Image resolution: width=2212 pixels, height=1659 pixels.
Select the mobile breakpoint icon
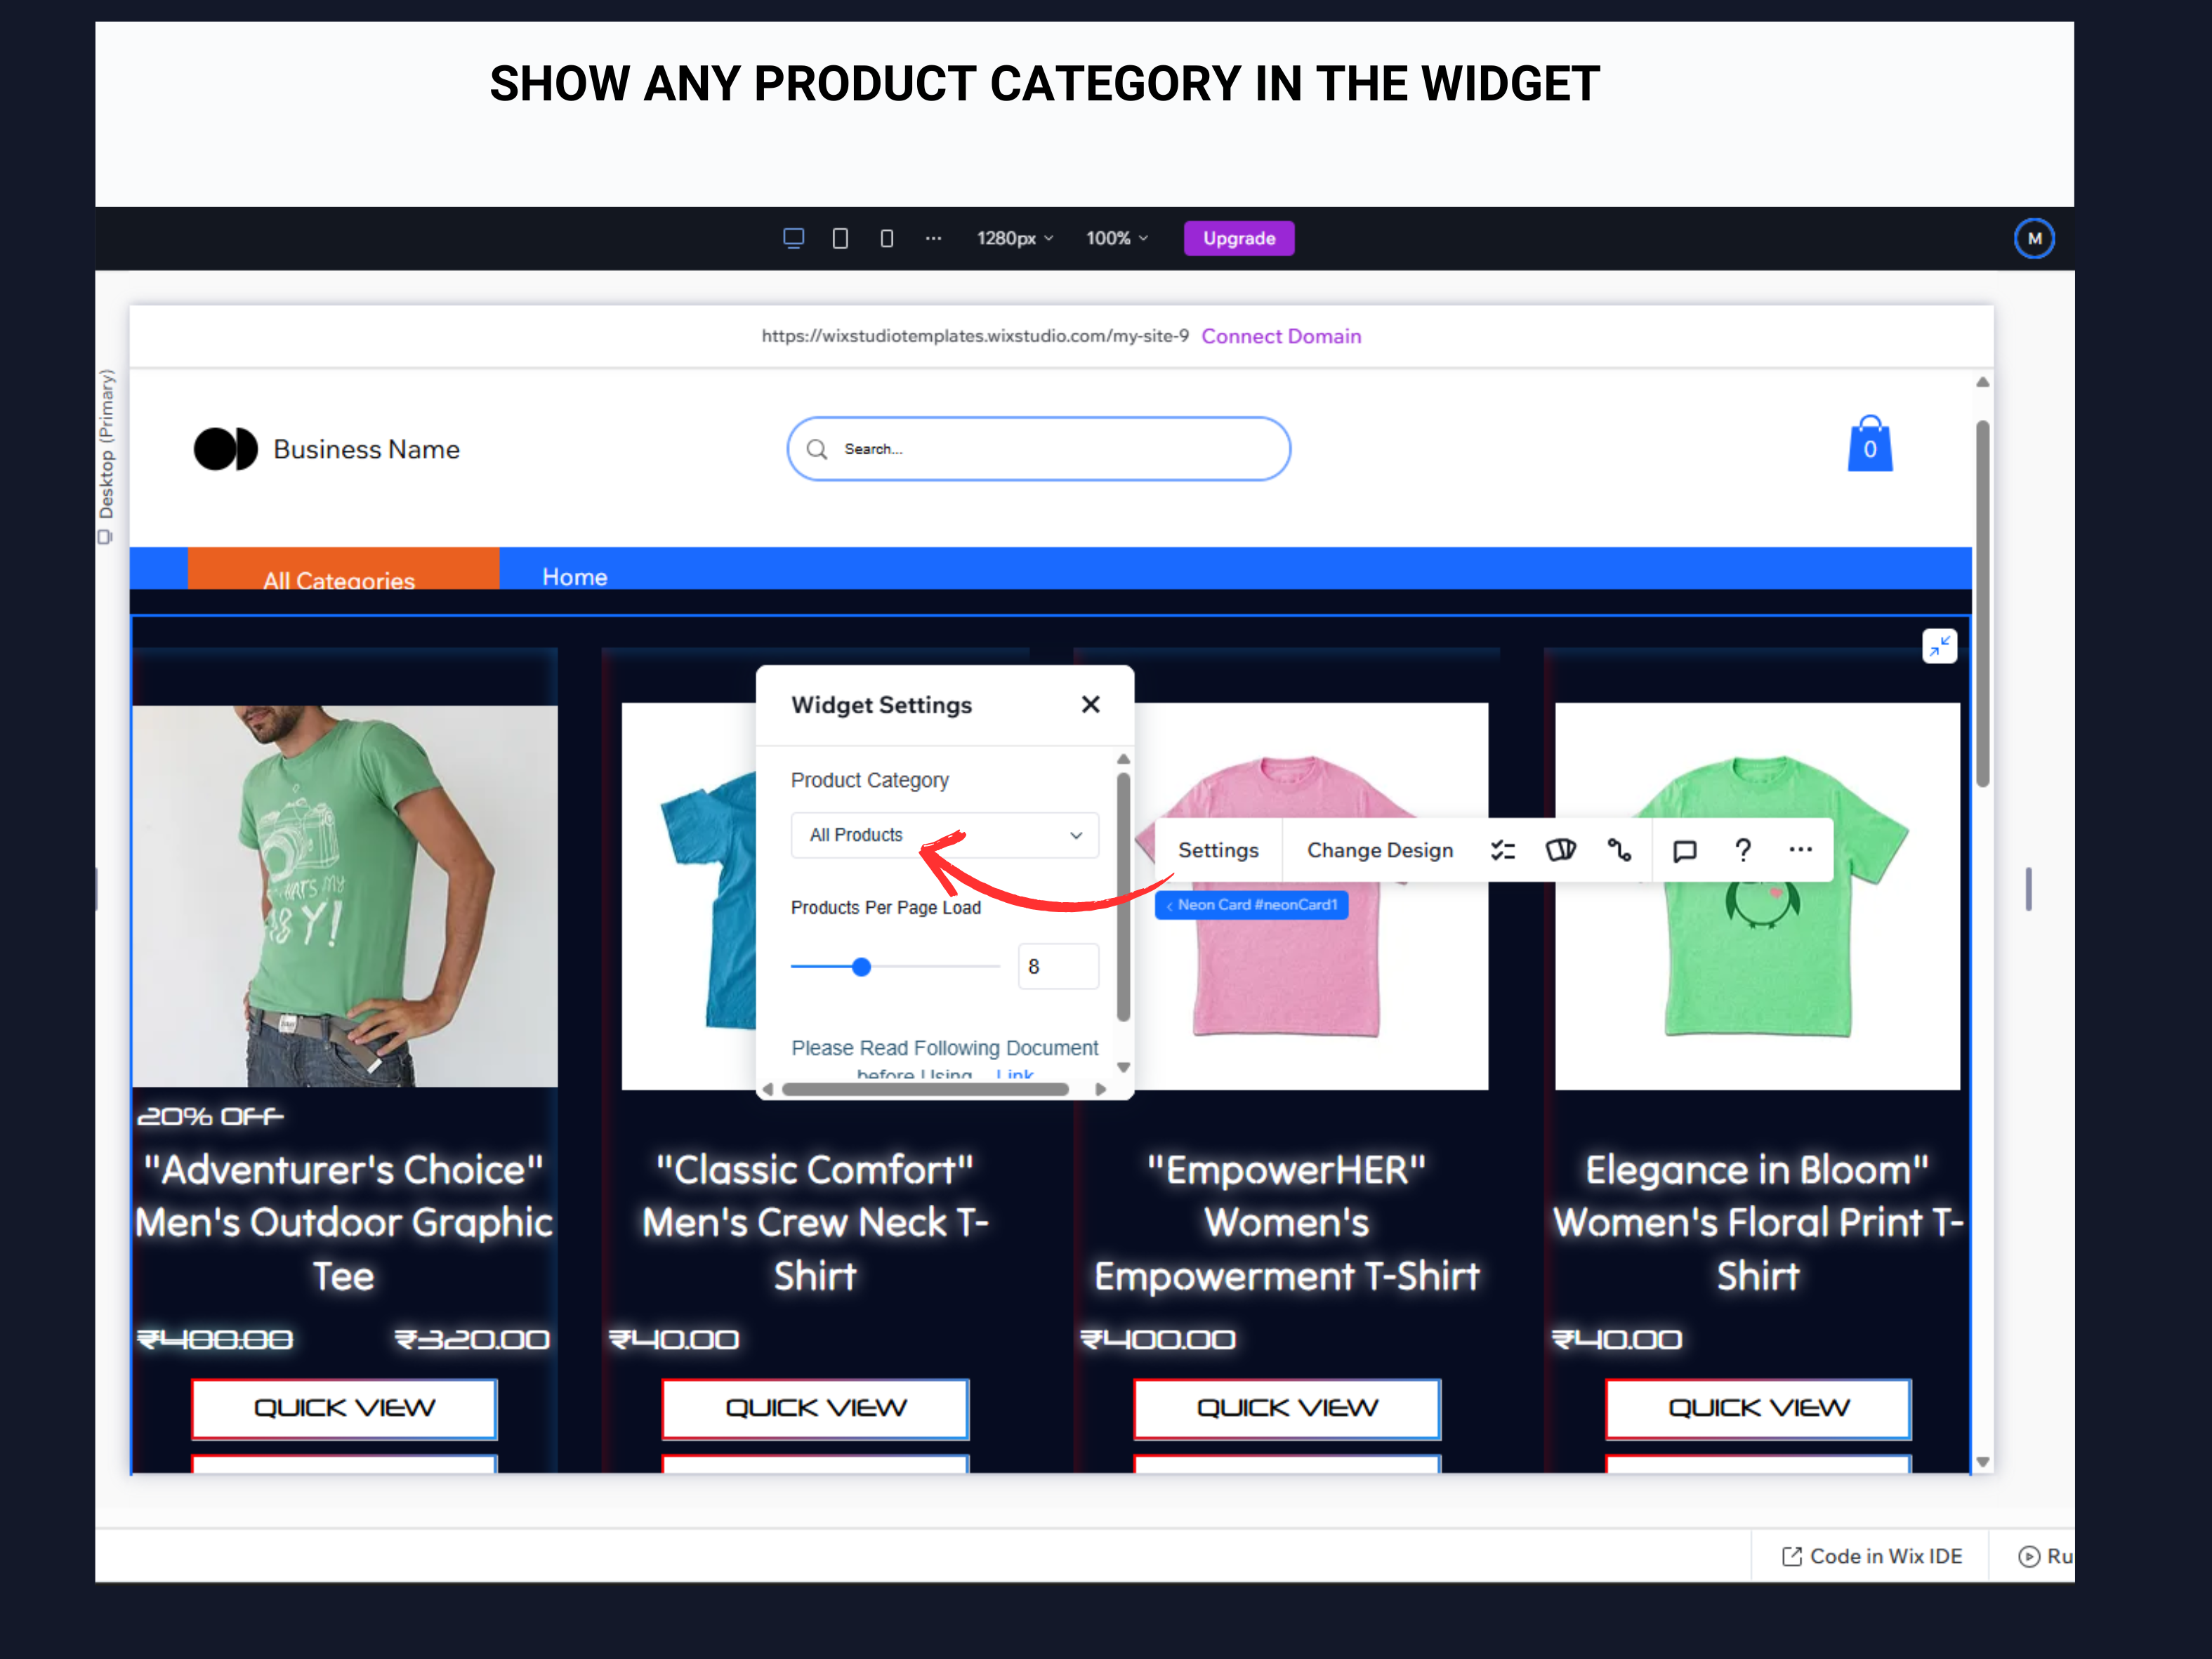pos(887,238)
